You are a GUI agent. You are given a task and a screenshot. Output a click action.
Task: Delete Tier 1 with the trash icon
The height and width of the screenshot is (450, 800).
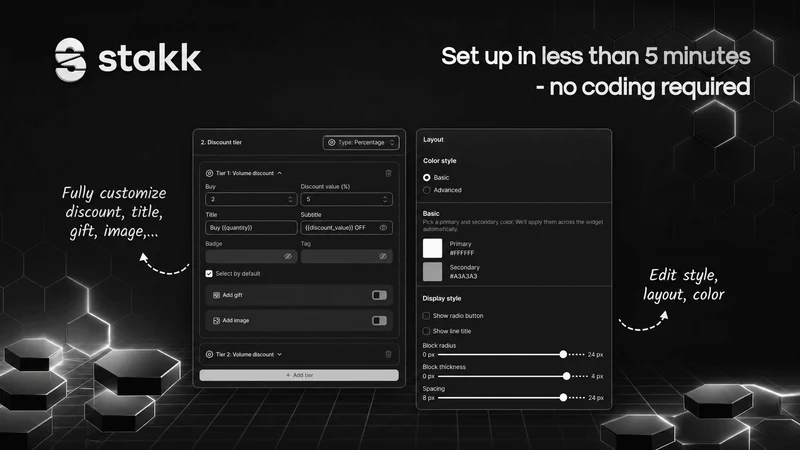pos(388,173)
